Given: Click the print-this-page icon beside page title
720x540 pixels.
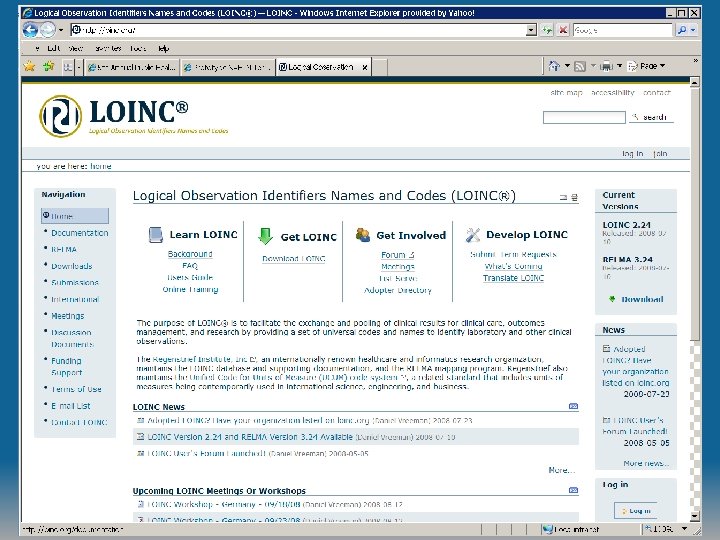Looking at the screenshot, I should pyautogui.click(x=574, y=197).
